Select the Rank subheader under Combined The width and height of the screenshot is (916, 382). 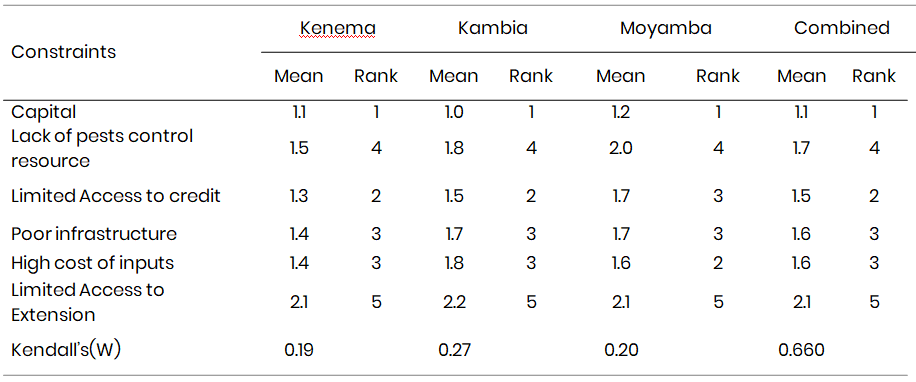874,76
